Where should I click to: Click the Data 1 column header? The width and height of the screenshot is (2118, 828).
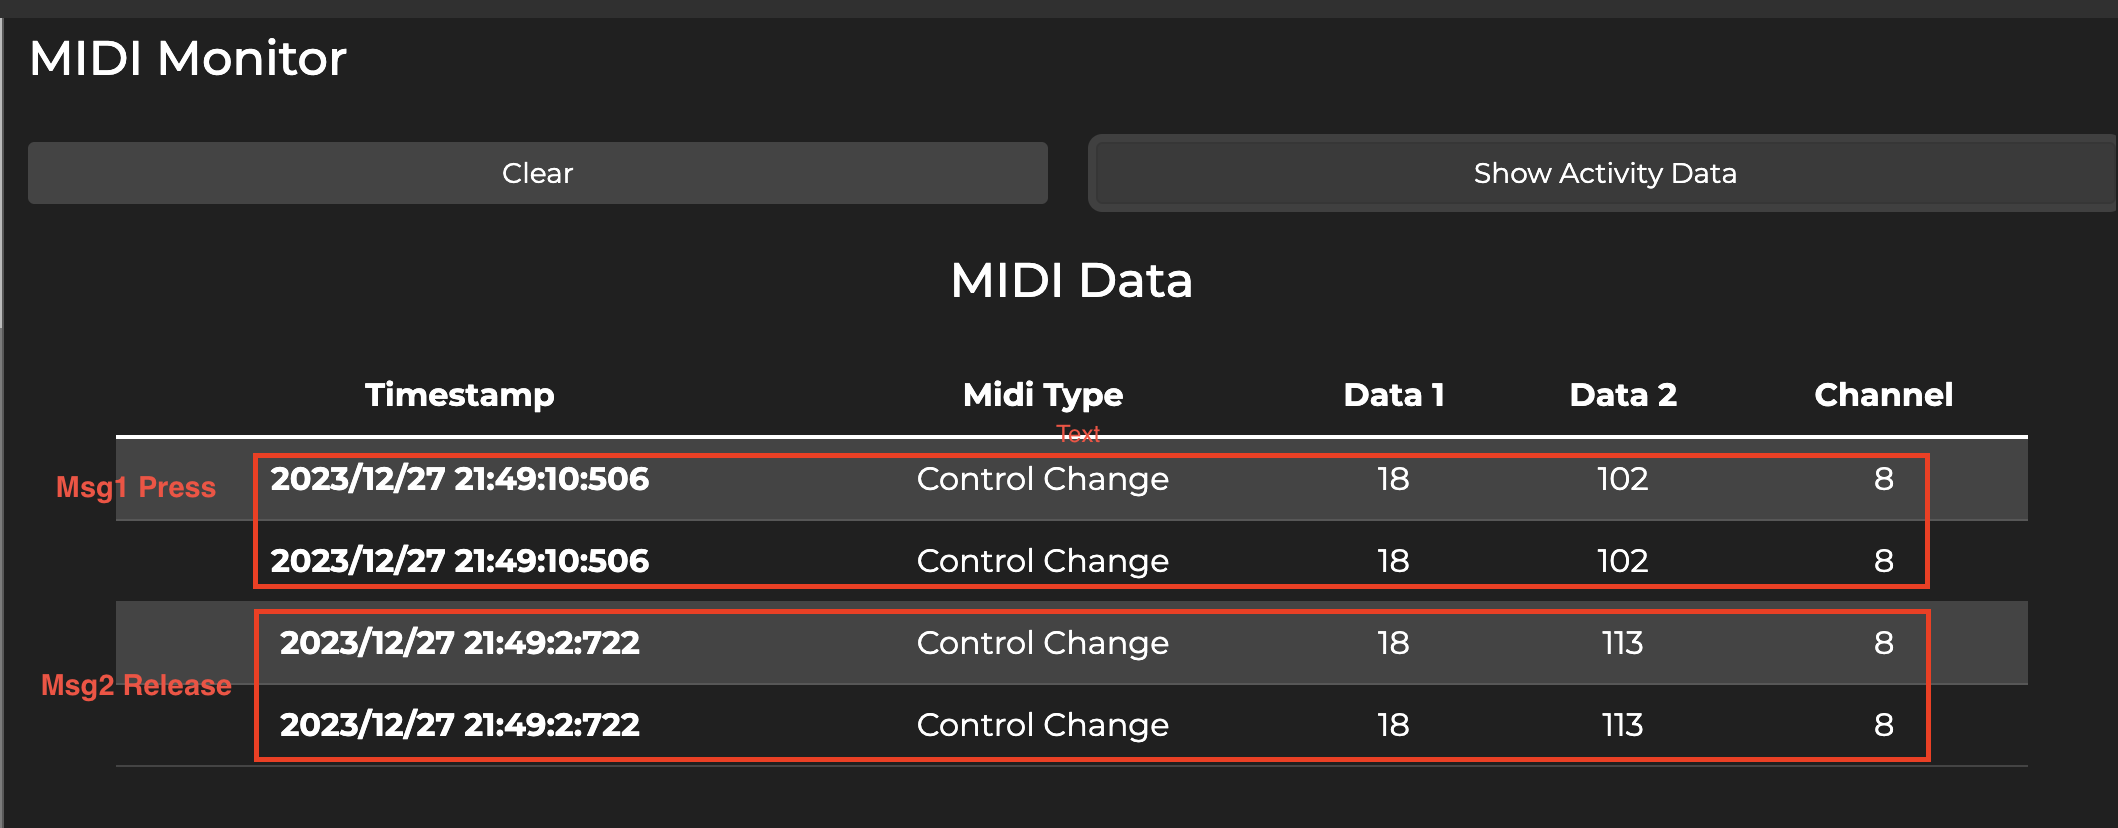tap(1393, 395)
